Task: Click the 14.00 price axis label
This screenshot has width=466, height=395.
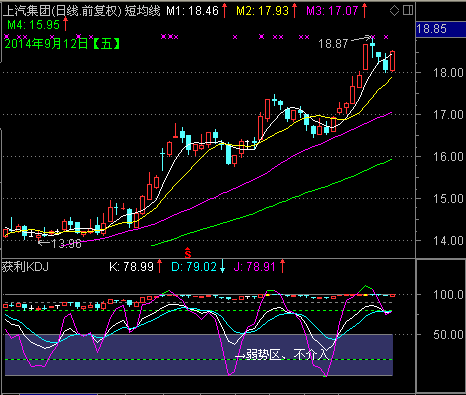Action: 448,241
